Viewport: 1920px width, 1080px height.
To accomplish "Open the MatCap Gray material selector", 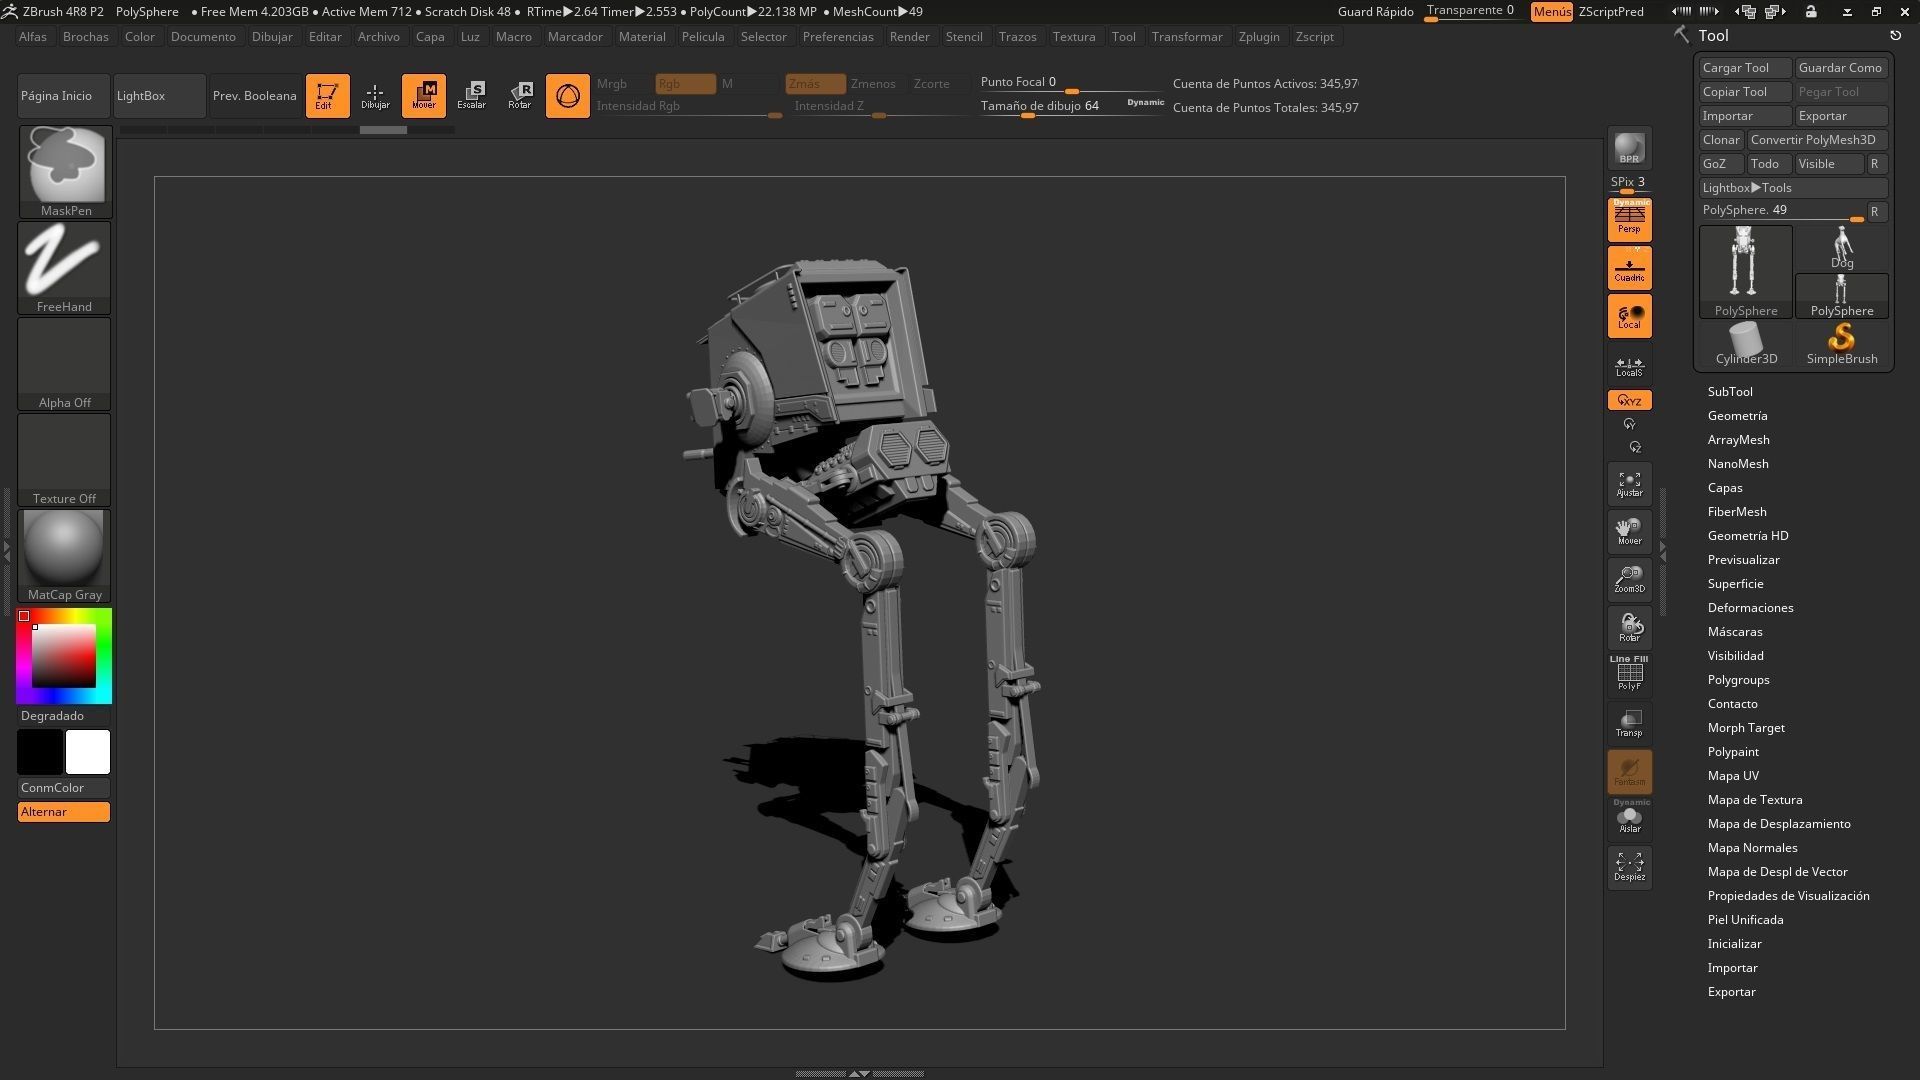I will pos(65,555).
